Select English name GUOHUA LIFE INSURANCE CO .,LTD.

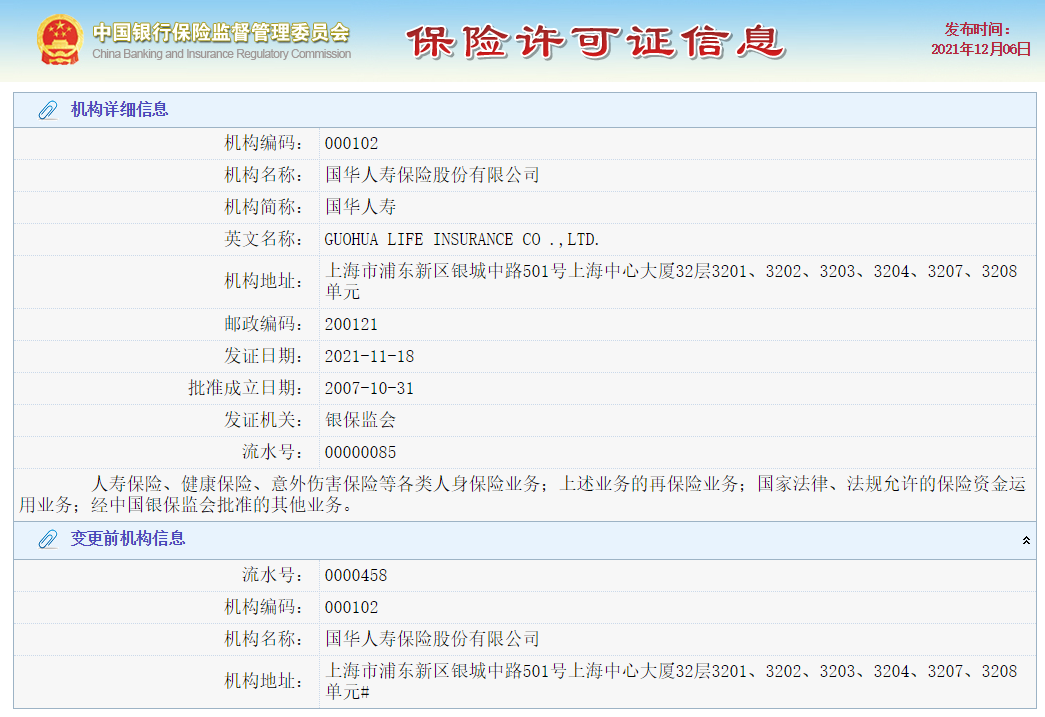(x=462, y=239)
